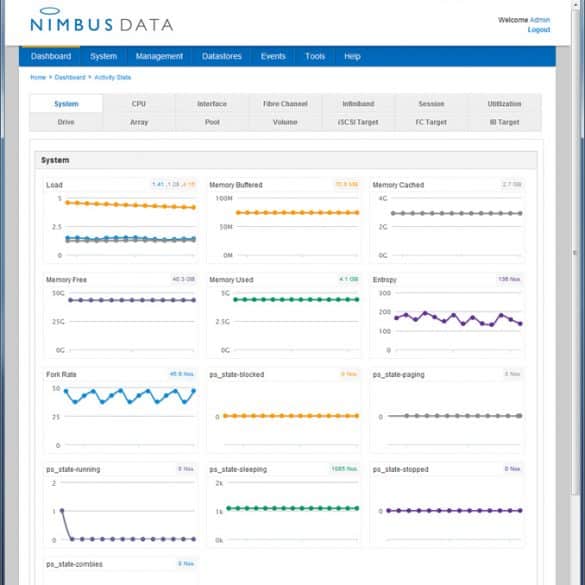Screen dimensions: 585x585
Task: Click the ps_state-zombies title
Action: tap(74, 564)
